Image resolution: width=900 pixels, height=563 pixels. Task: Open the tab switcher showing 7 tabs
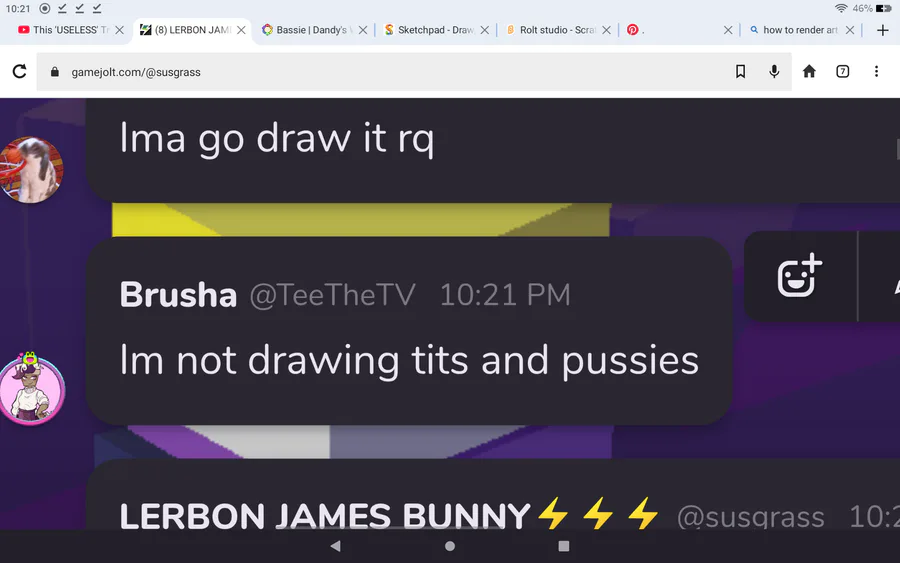tap(842, 71)
